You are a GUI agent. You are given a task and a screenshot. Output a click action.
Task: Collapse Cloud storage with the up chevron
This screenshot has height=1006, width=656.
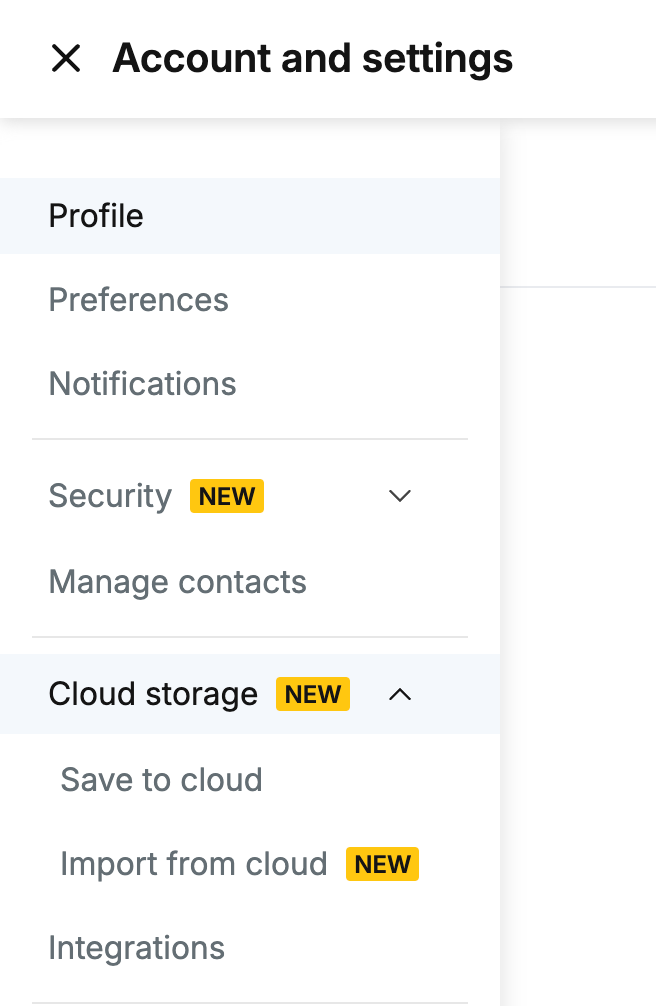pos(399,694)
